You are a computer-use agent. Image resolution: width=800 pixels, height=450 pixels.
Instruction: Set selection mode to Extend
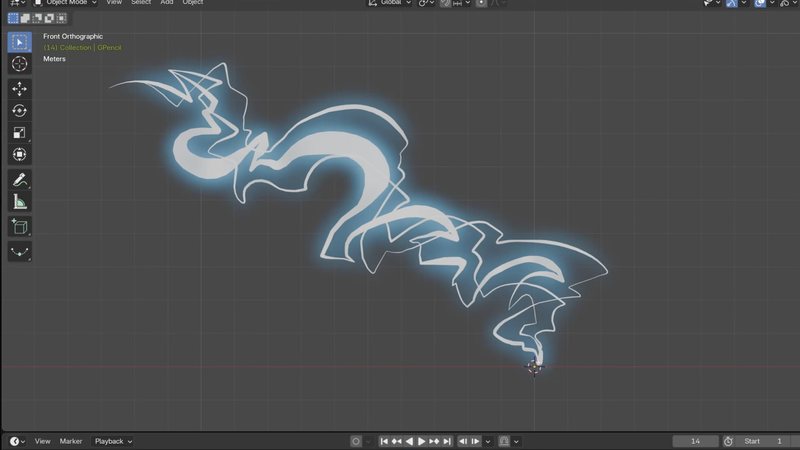[25, 18]
